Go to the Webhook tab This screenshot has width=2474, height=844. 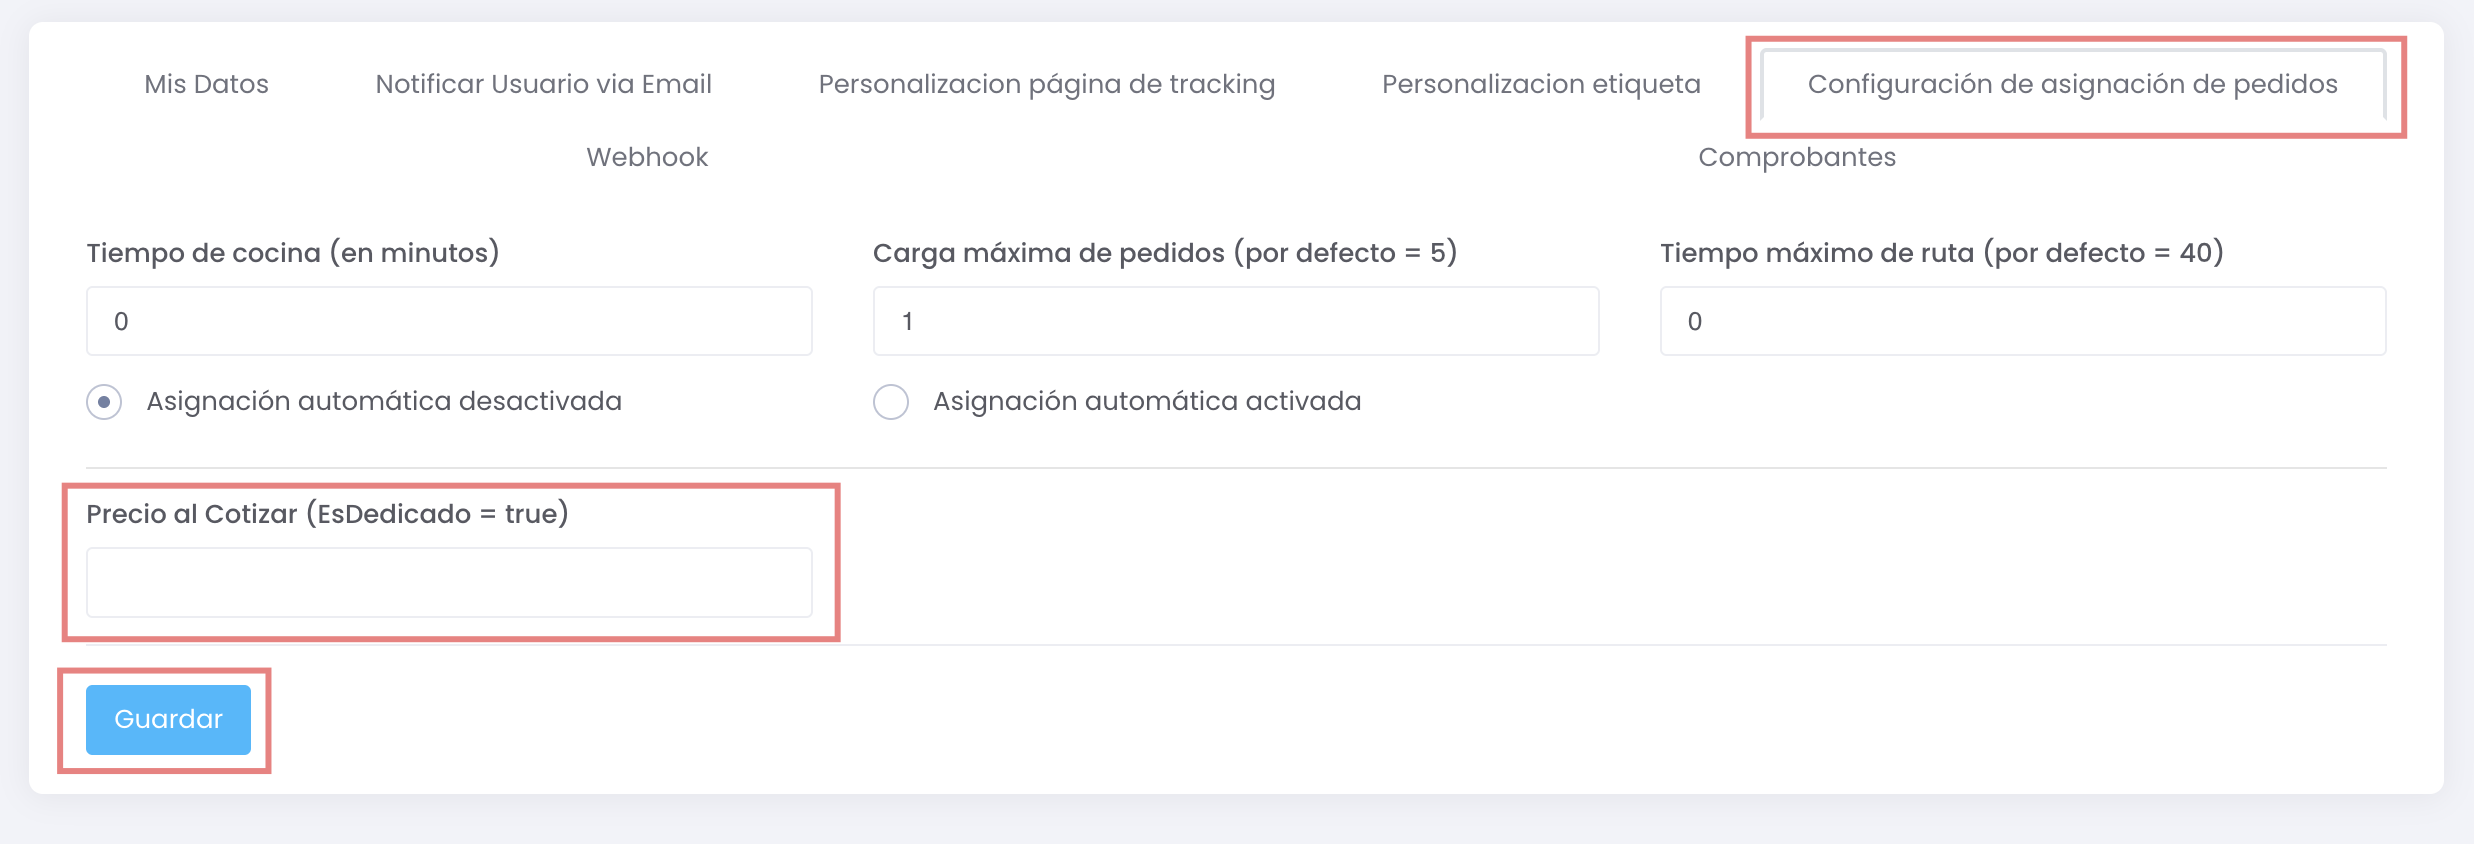(647, 157)
